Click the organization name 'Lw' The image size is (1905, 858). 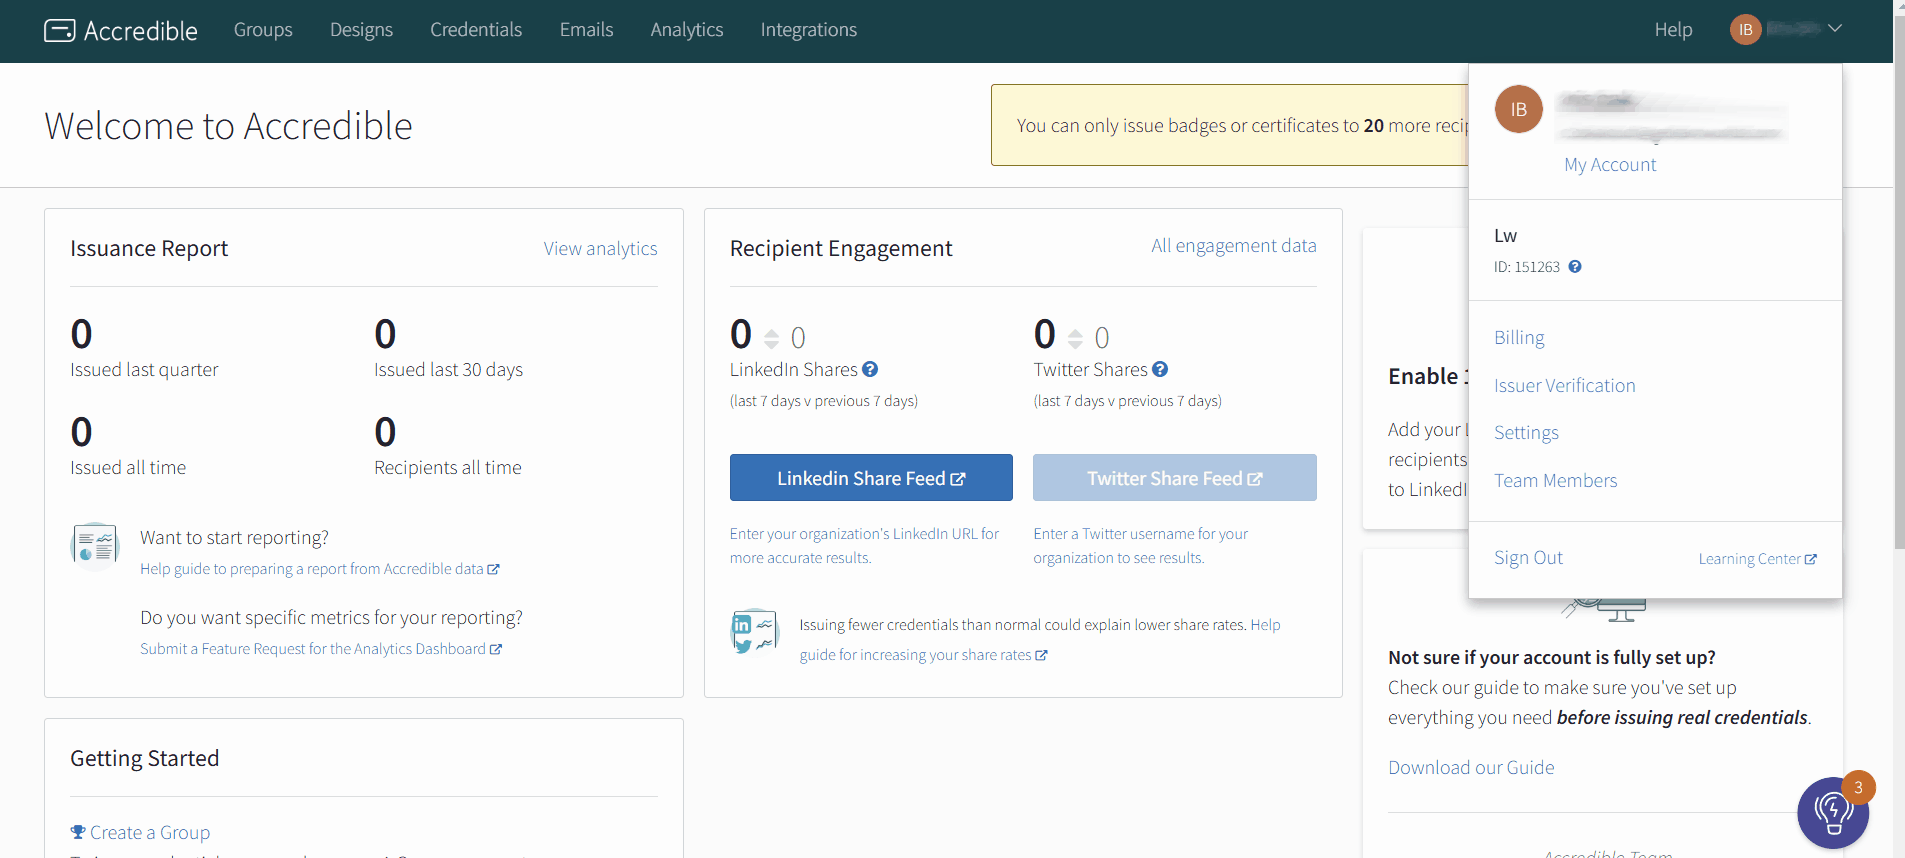click(1505, 236)
